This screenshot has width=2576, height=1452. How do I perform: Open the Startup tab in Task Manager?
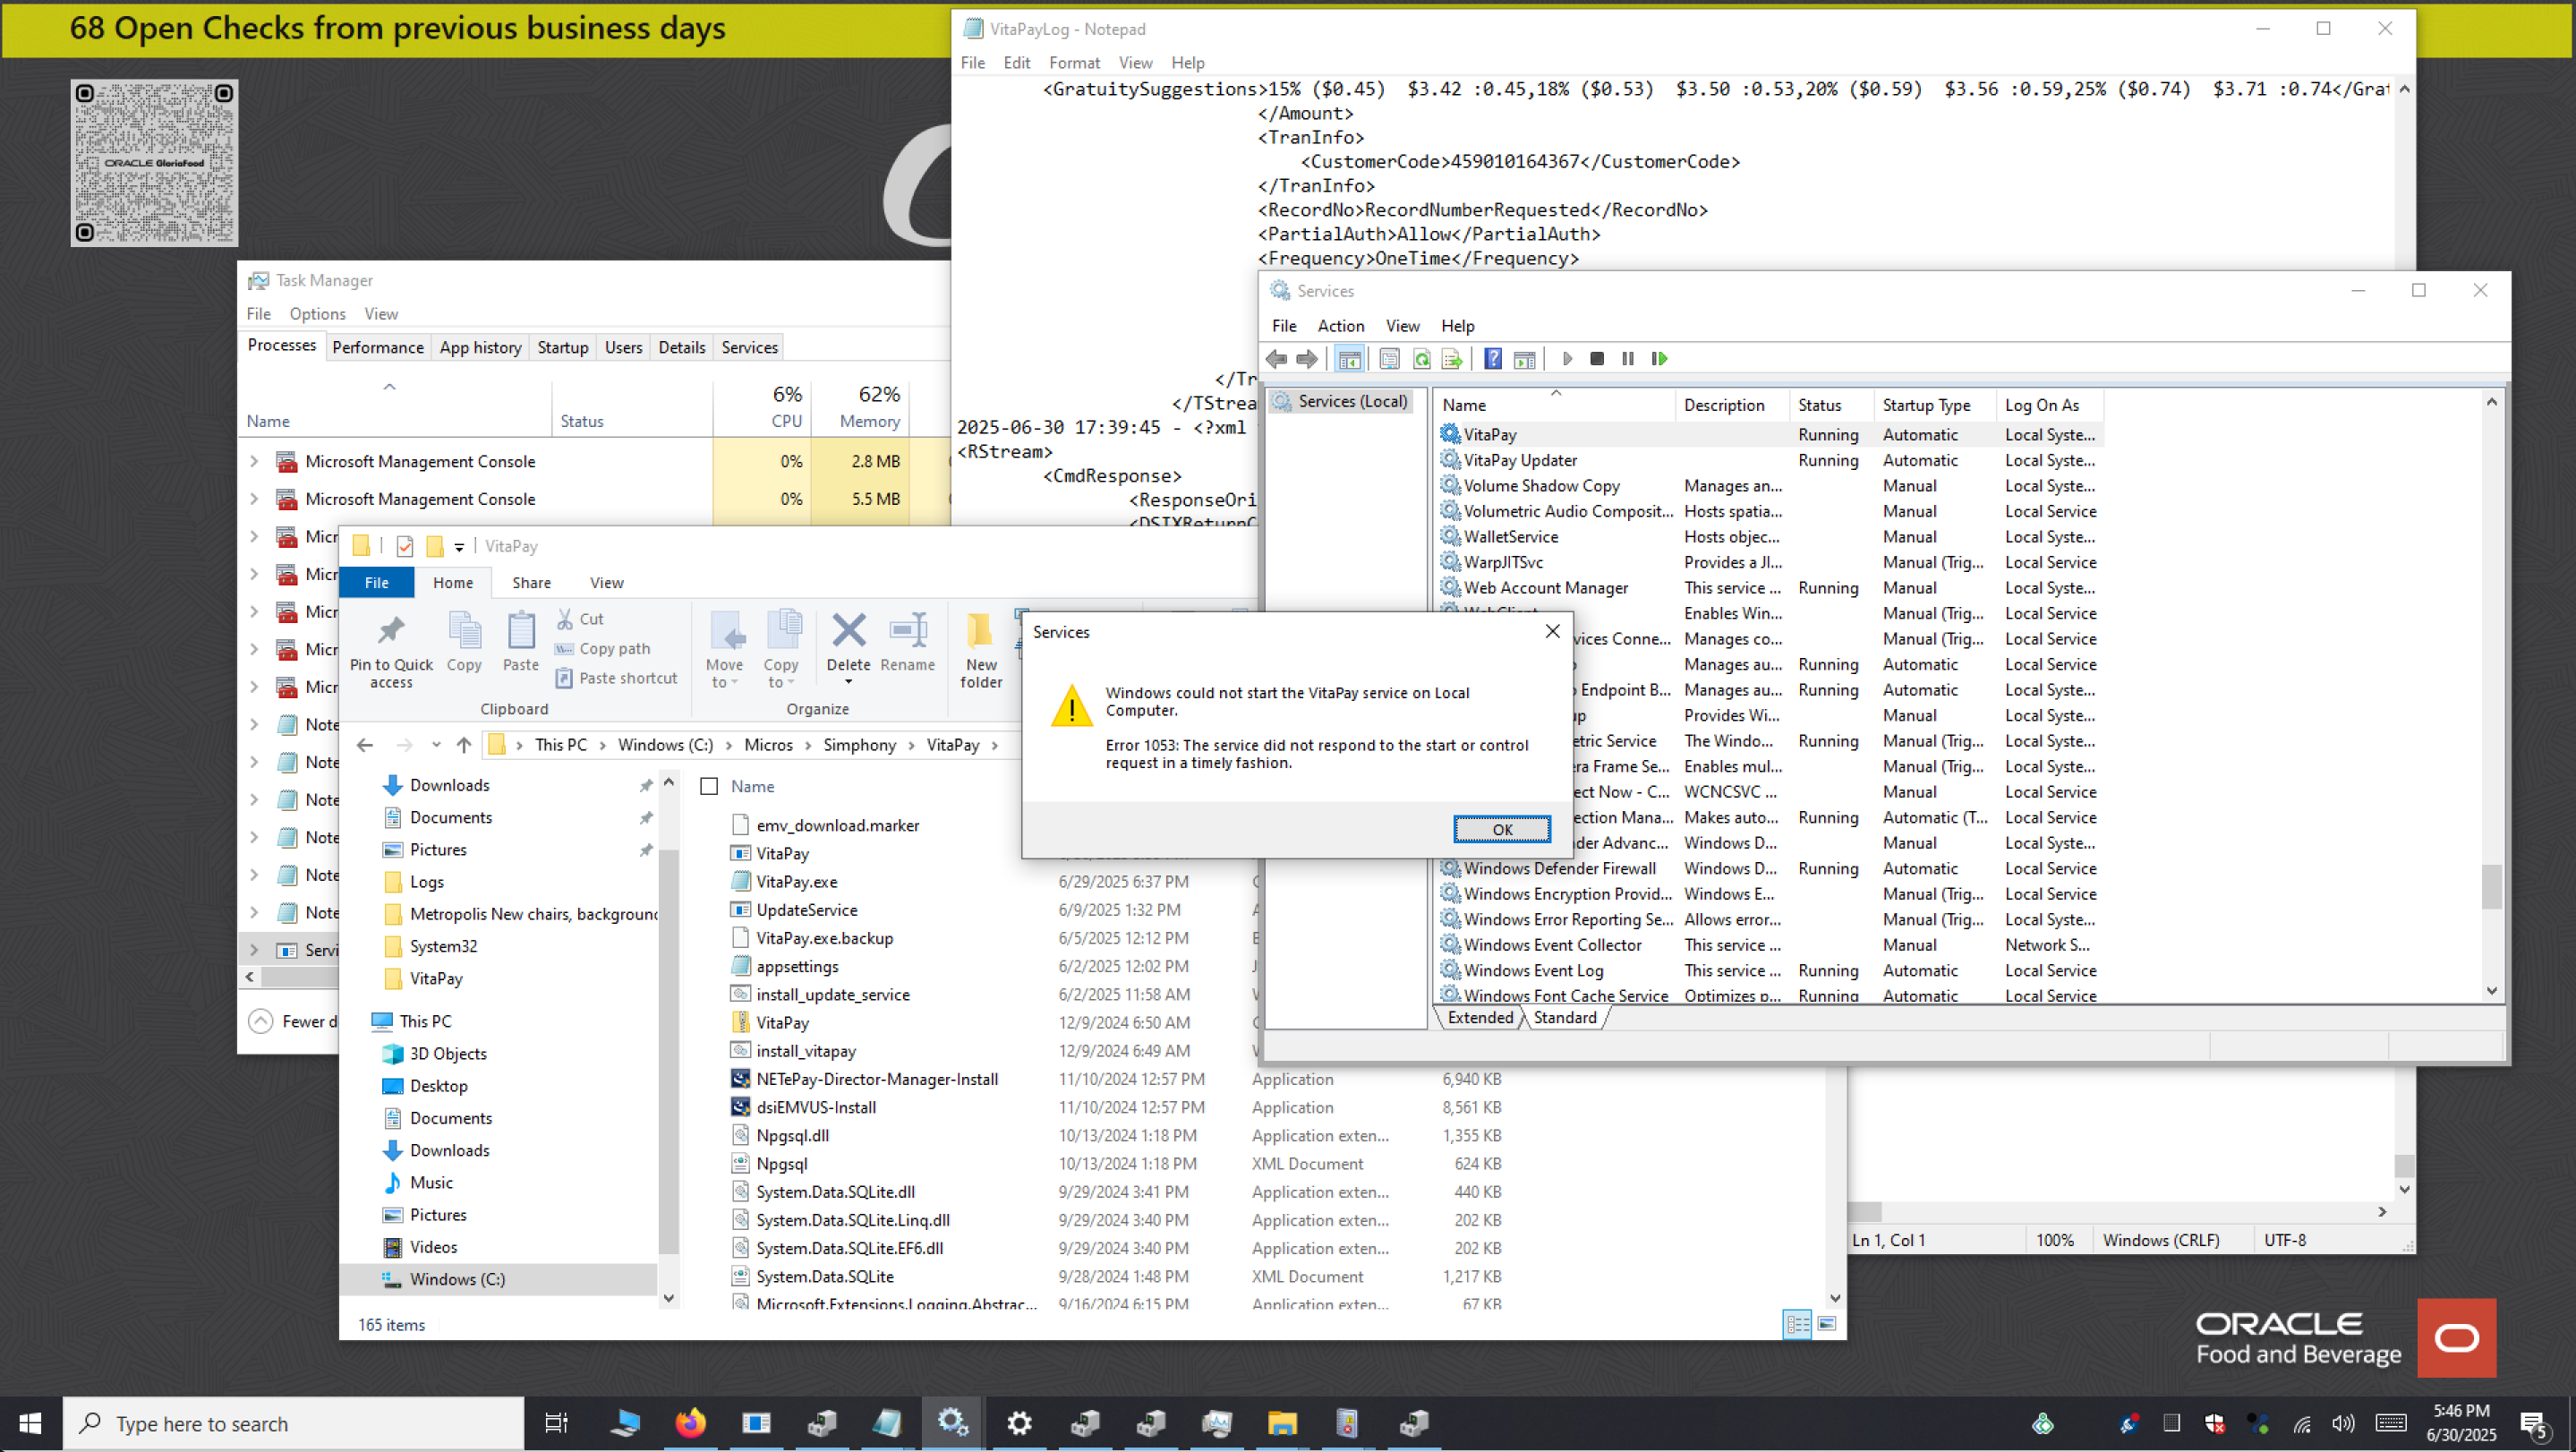563,347
